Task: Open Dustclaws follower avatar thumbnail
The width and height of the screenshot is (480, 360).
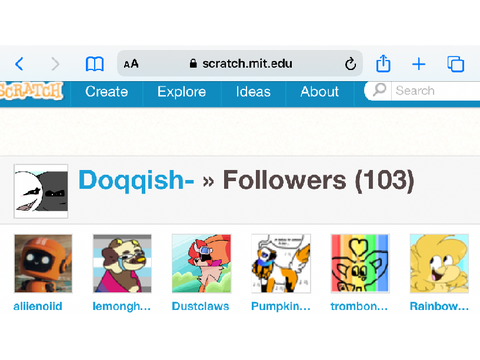Action: 201,263
